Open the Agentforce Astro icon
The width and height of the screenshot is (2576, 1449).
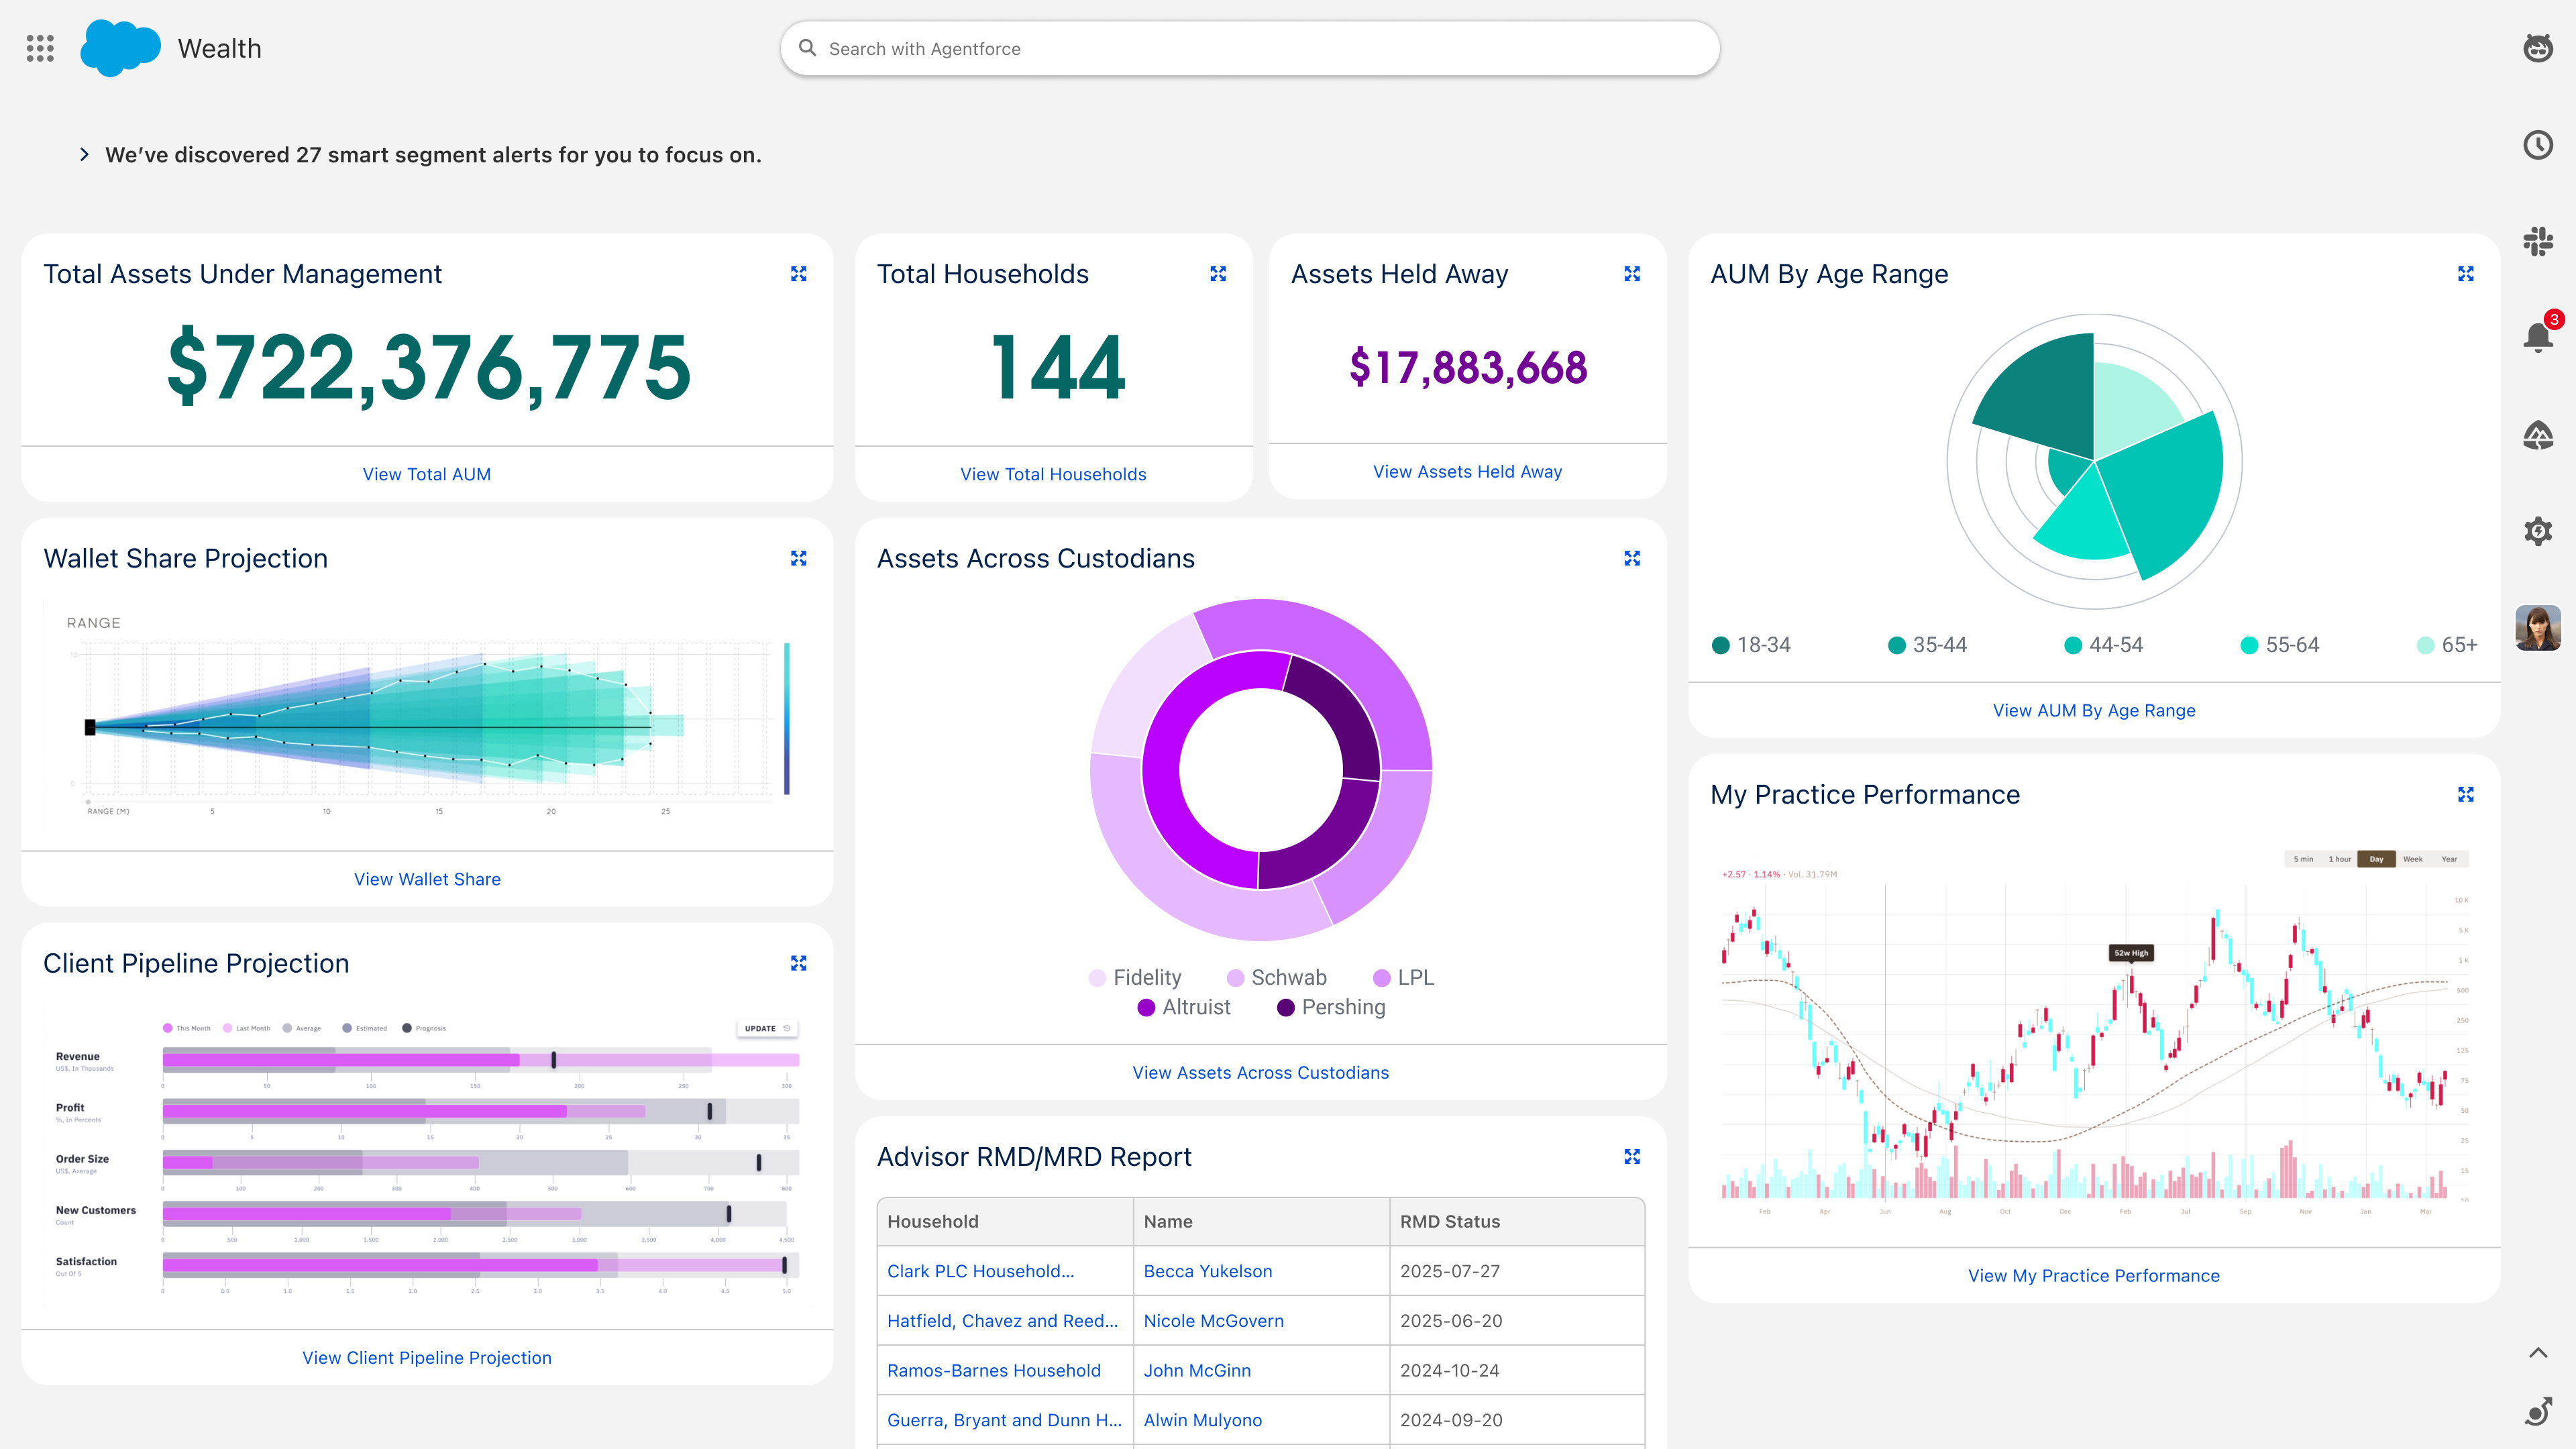[2538, 48]
